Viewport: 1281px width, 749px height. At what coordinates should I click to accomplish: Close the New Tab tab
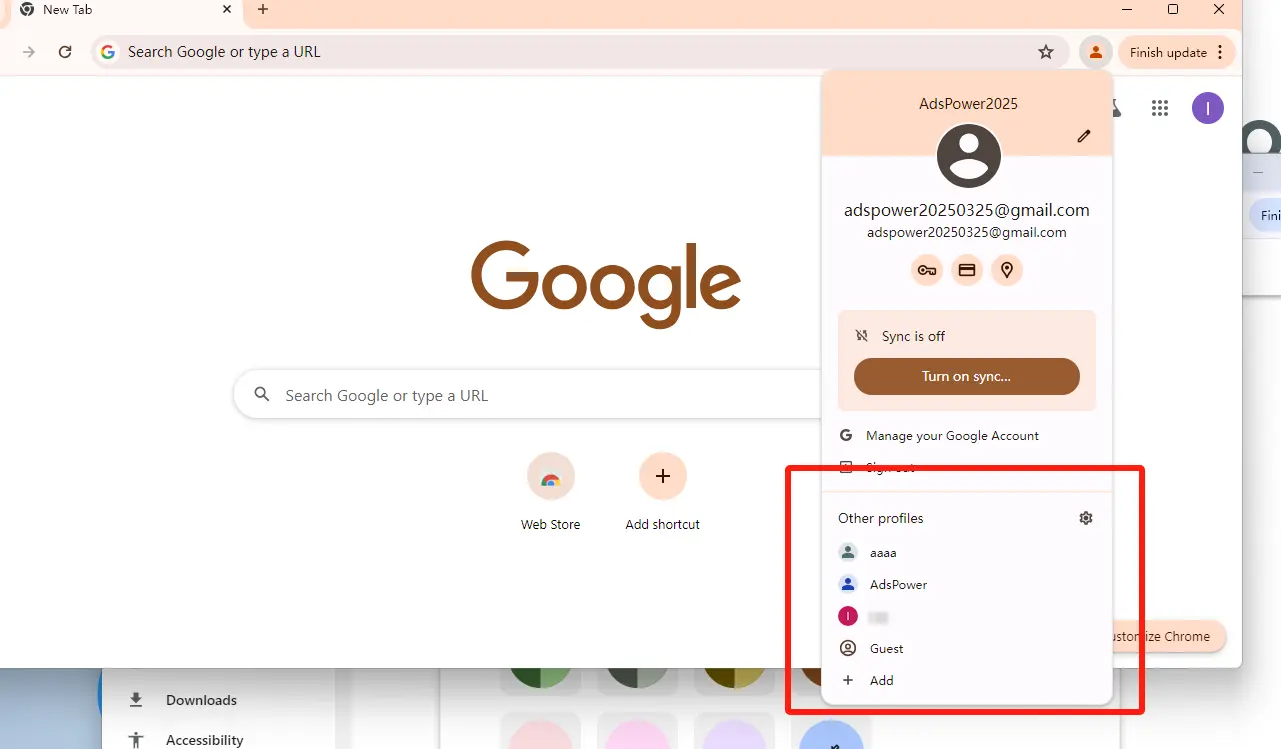tap(227, 9)
